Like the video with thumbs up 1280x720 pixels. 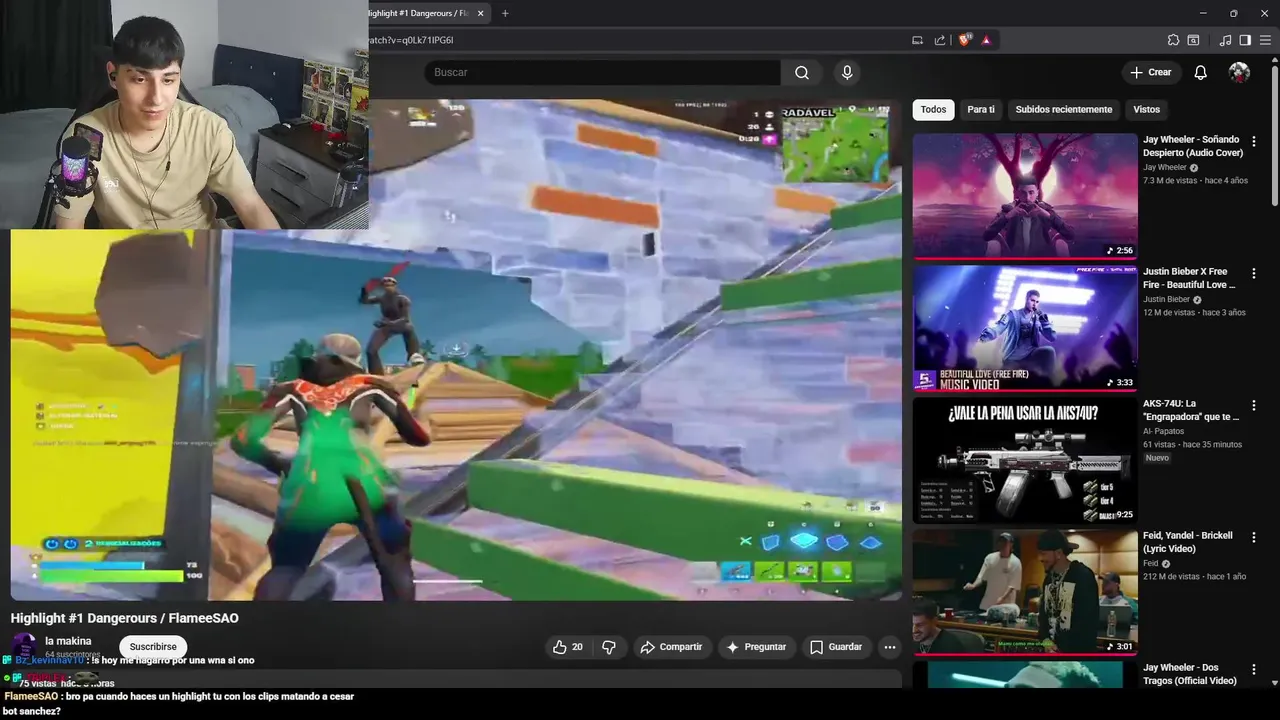click(x=567, y=647)
